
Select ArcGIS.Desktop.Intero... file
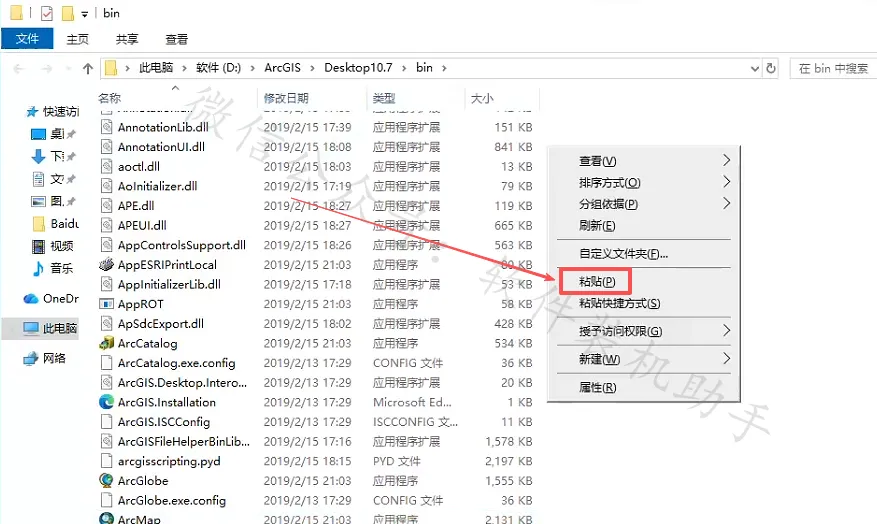pos(182,382)
